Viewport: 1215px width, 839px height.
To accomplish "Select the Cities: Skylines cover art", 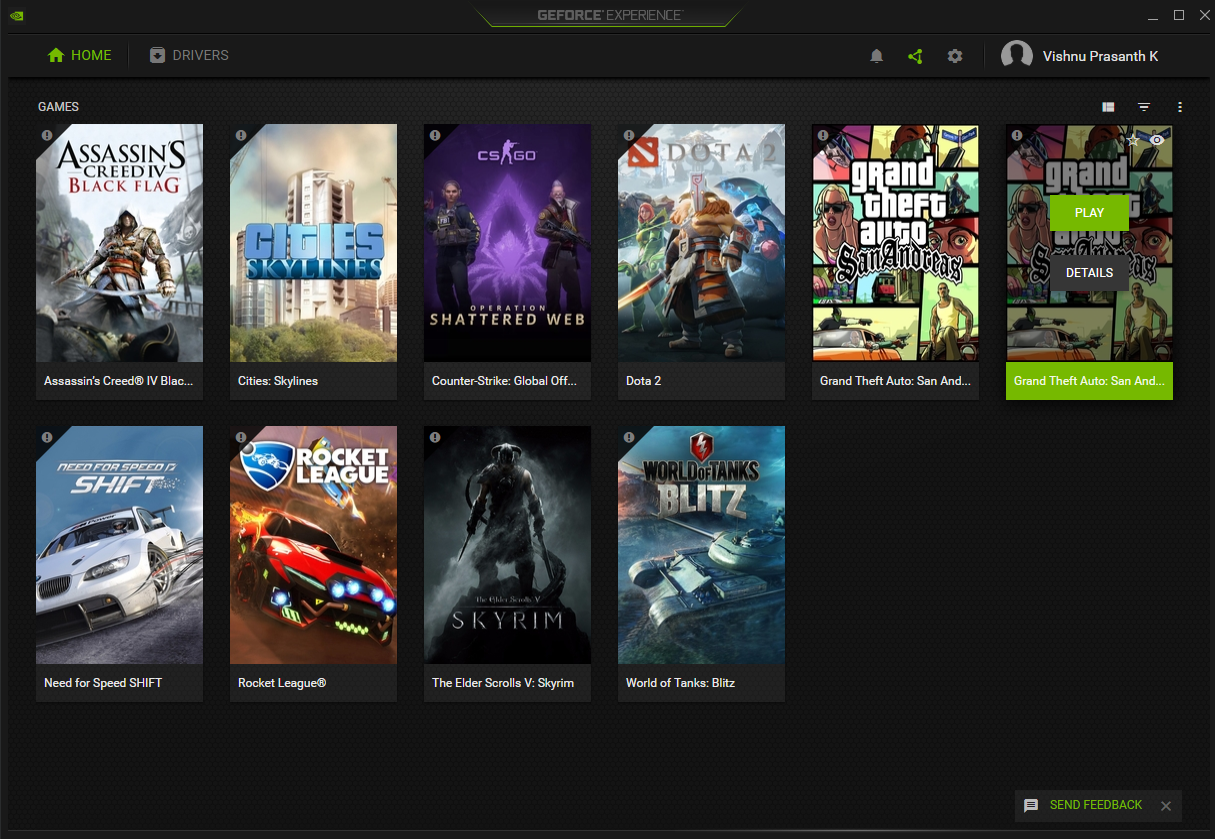I will coord(313,243).
